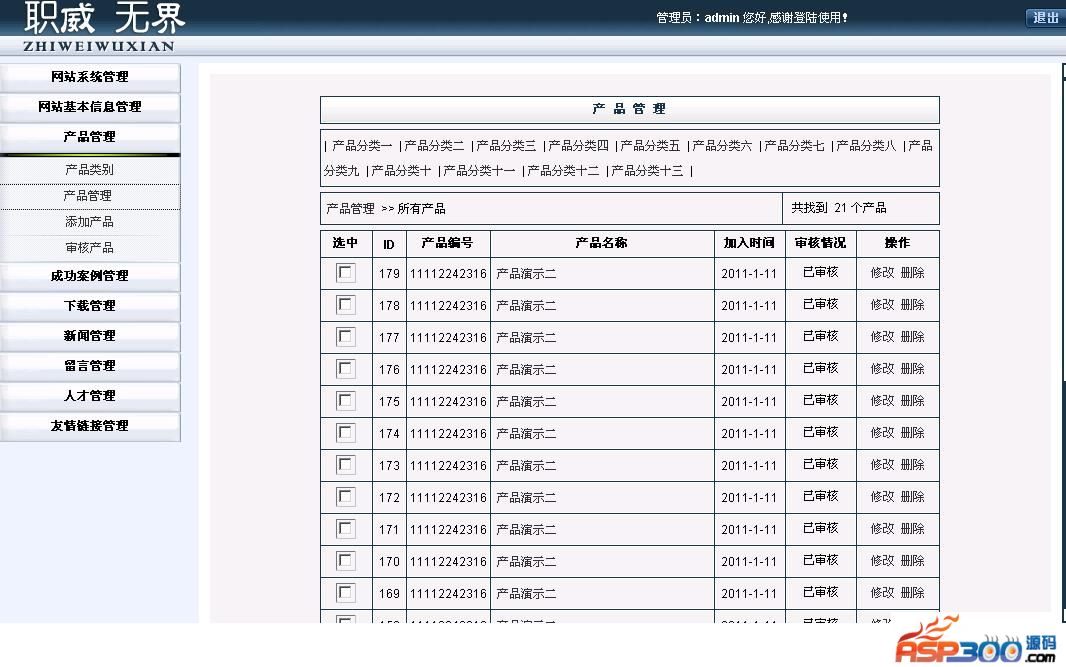
Task: Filter by 产品分类四 category link
Action: 578,146
